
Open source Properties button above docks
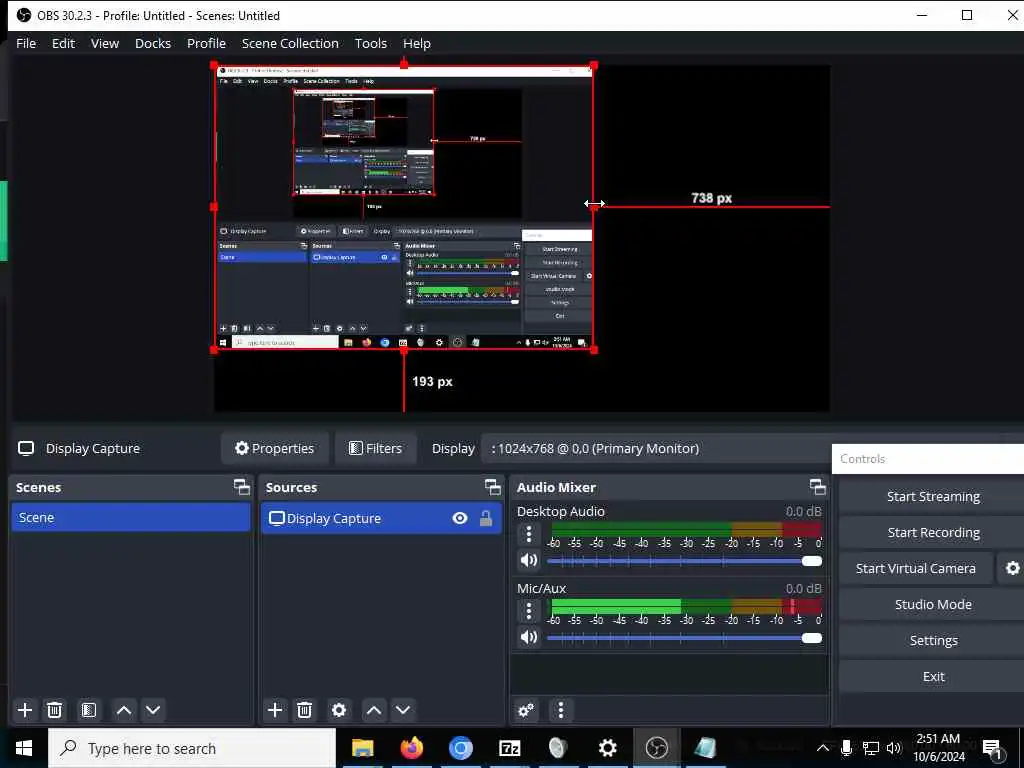click(x=274, y=449)
